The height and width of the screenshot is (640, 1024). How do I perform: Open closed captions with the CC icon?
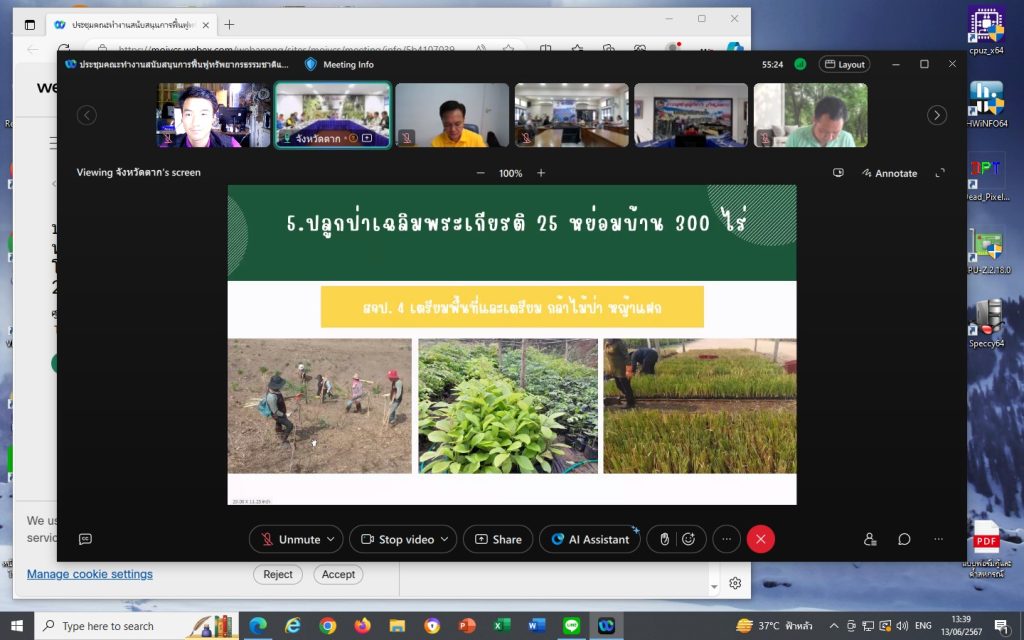85,539
